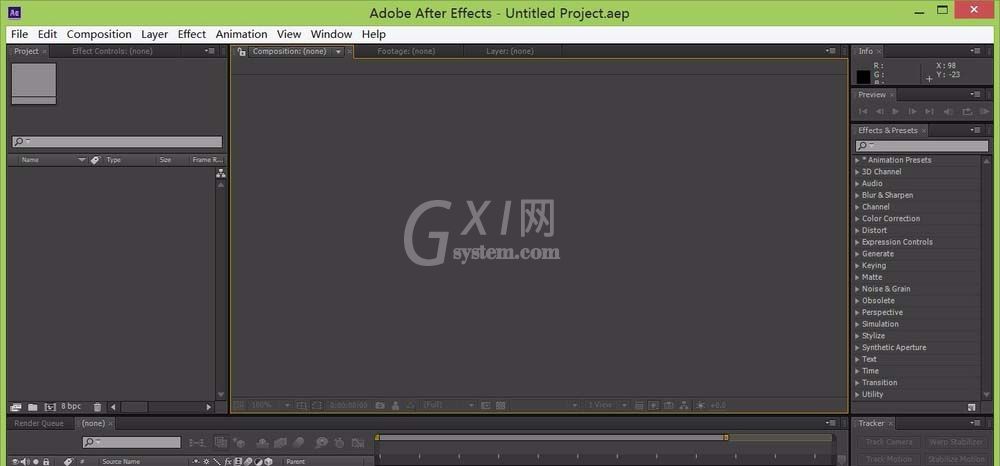Click Take Snapshot camera icon
The height and width of the screenshot is (466, 1000).
[379, 405]
